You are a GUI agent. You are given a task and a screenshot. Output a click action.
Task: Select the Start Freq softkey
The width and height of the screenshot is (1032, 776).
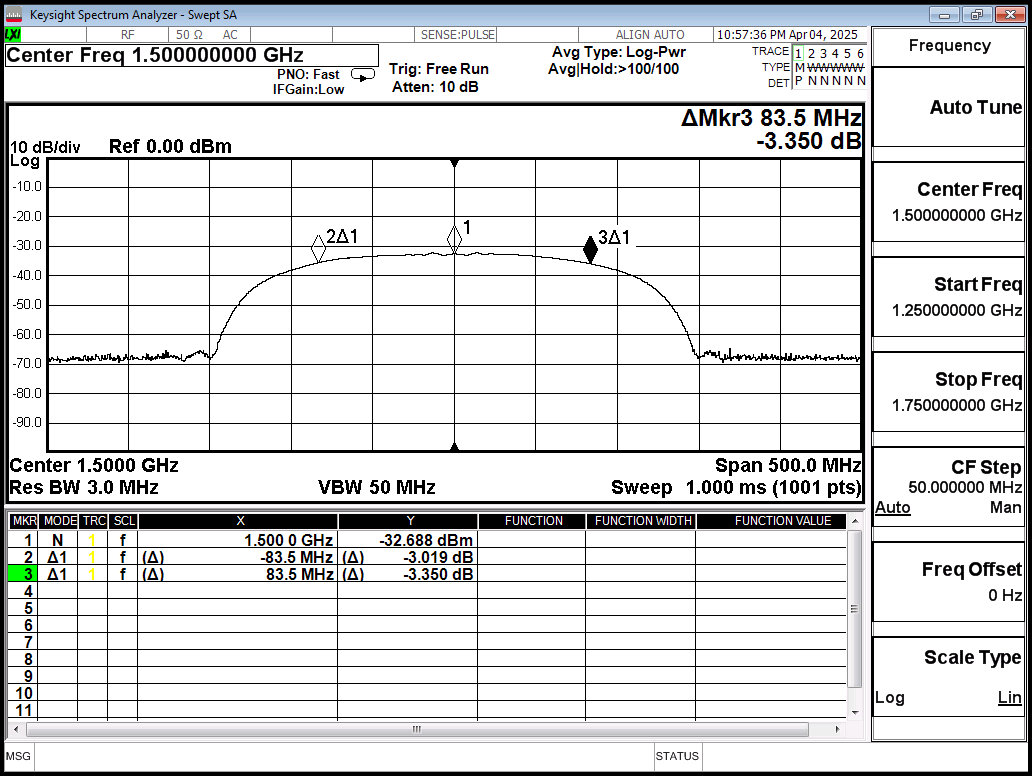point(949,297)
